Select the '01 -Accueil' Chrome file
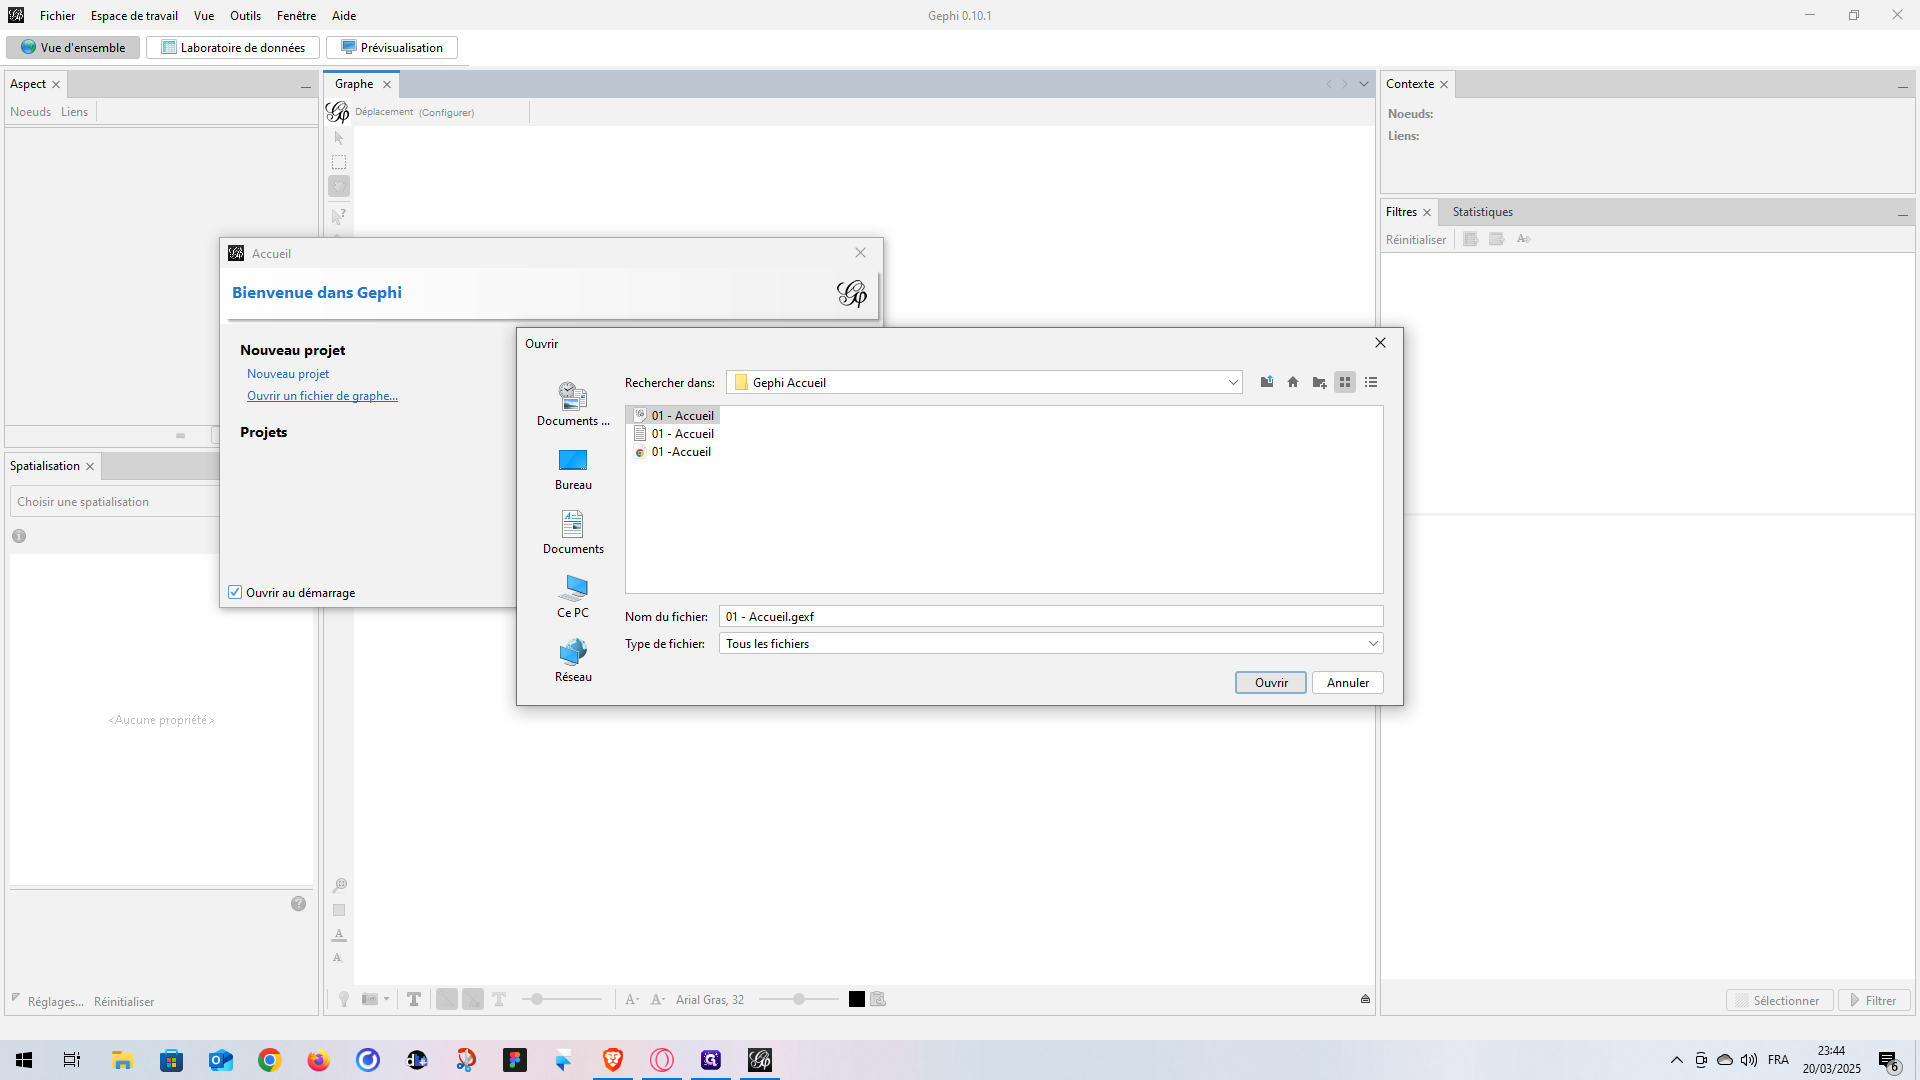The width and height of the screenshot is (1920, 1080). coord(673,451)
